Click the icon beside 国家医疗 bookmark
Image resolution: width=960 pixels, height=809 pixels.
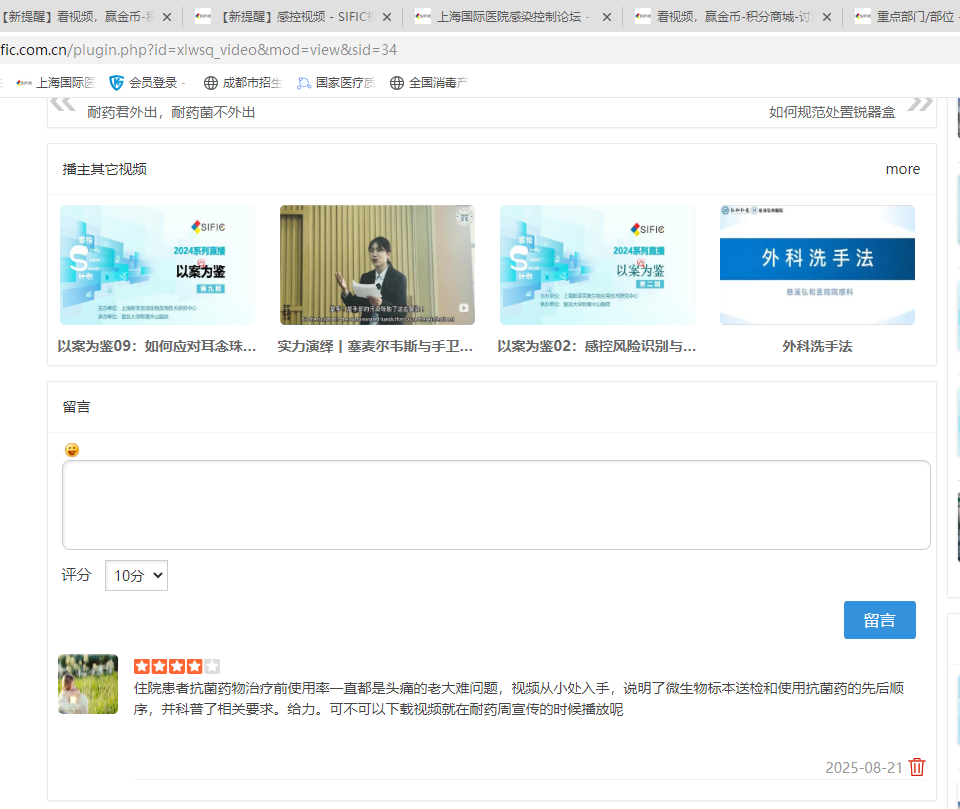(x=305, y=83)
